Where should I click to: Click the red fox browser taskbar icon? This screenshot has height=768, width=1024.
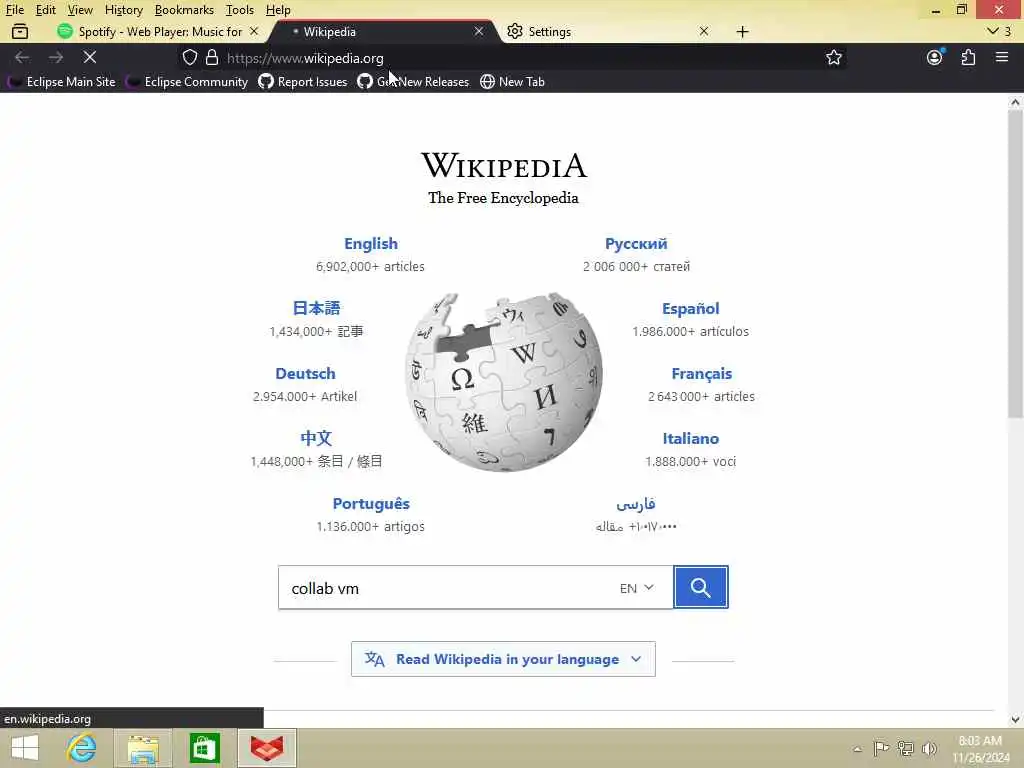click(x=266, y=748)
